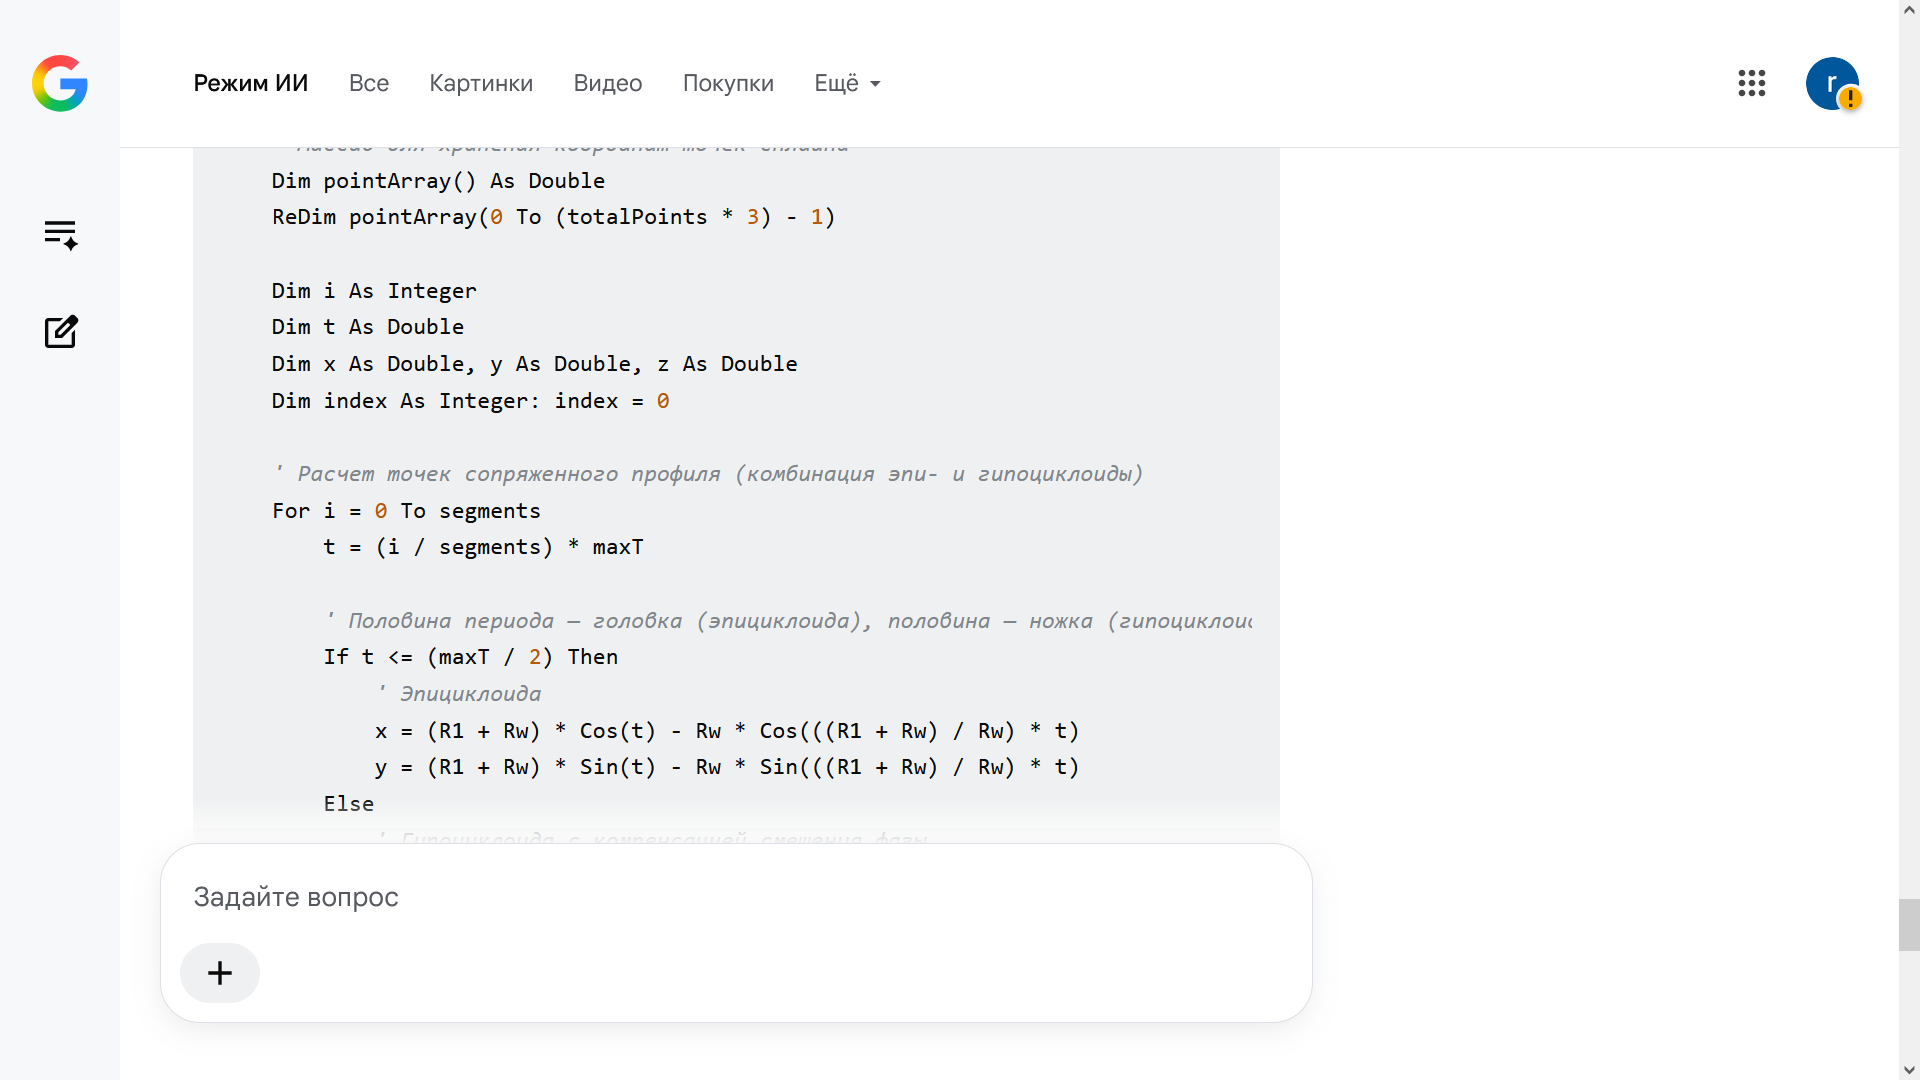
Task: Open the Google apps grid
Action: tap(1752, 83)
